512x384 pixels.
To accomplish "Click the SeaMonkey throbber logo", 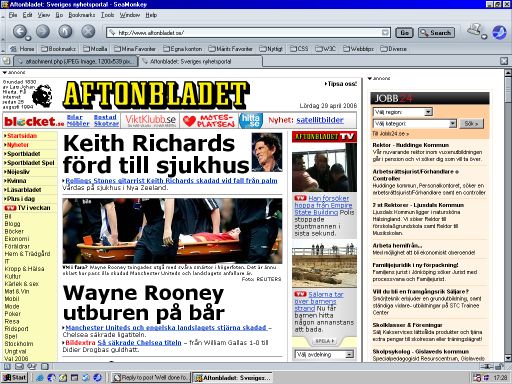I will tap(499, 32).
